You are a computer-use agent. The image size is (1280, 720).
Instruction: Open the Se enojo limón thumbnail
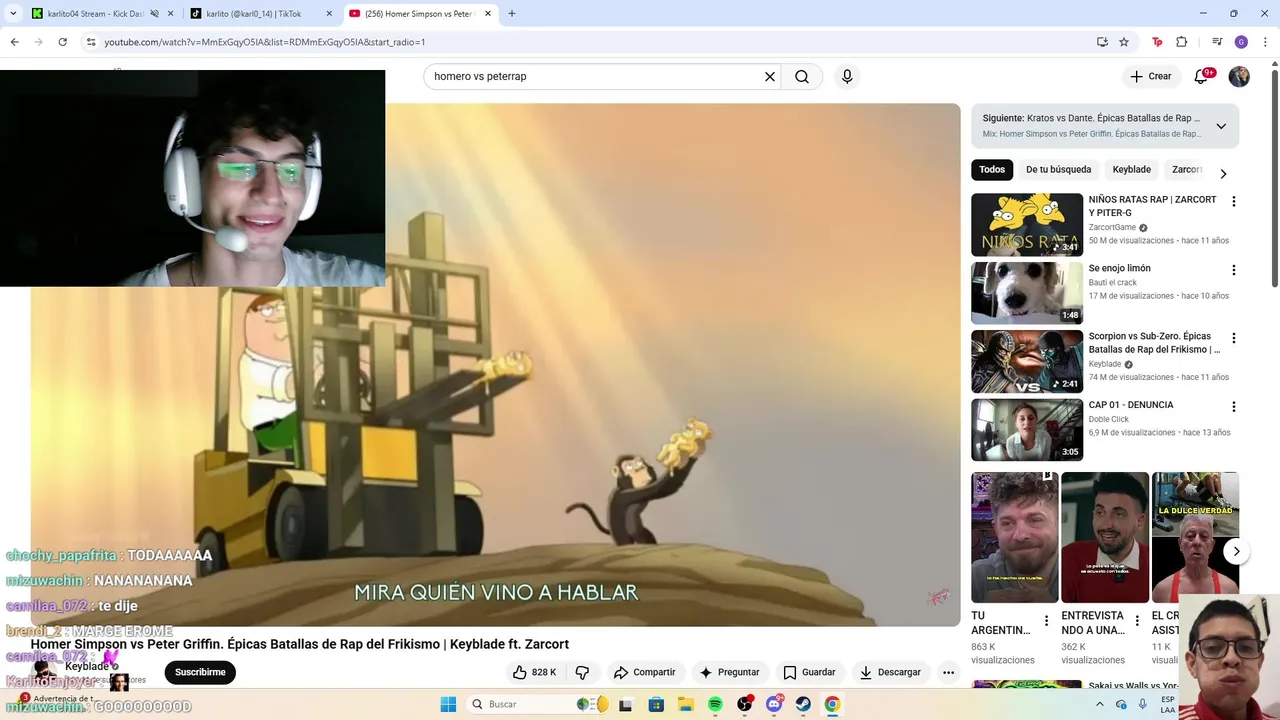[x=1027, y=293]
